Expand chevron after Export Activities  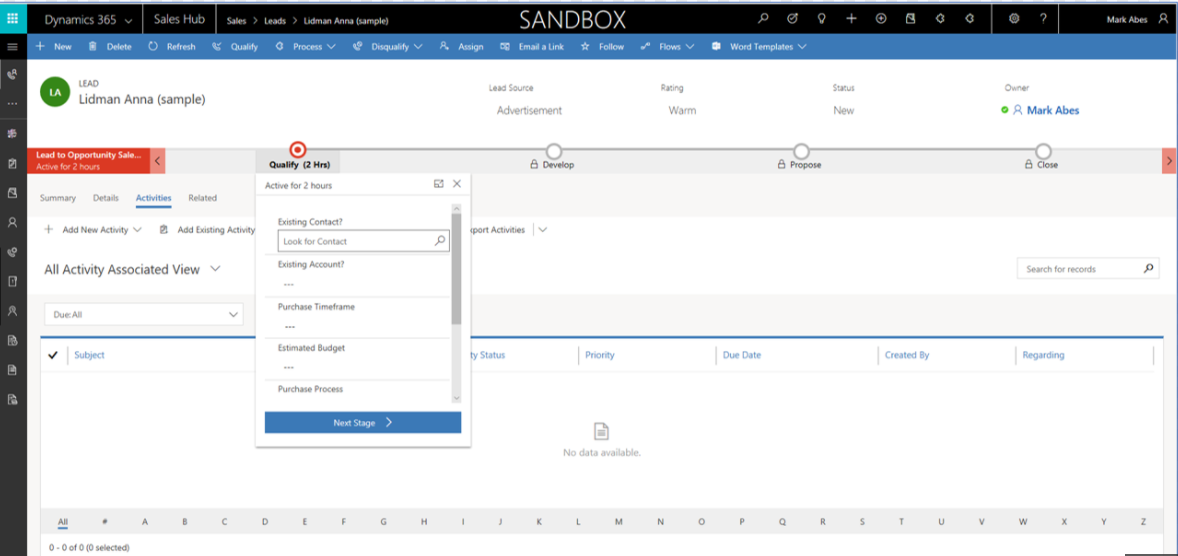[x=543, y=230]
